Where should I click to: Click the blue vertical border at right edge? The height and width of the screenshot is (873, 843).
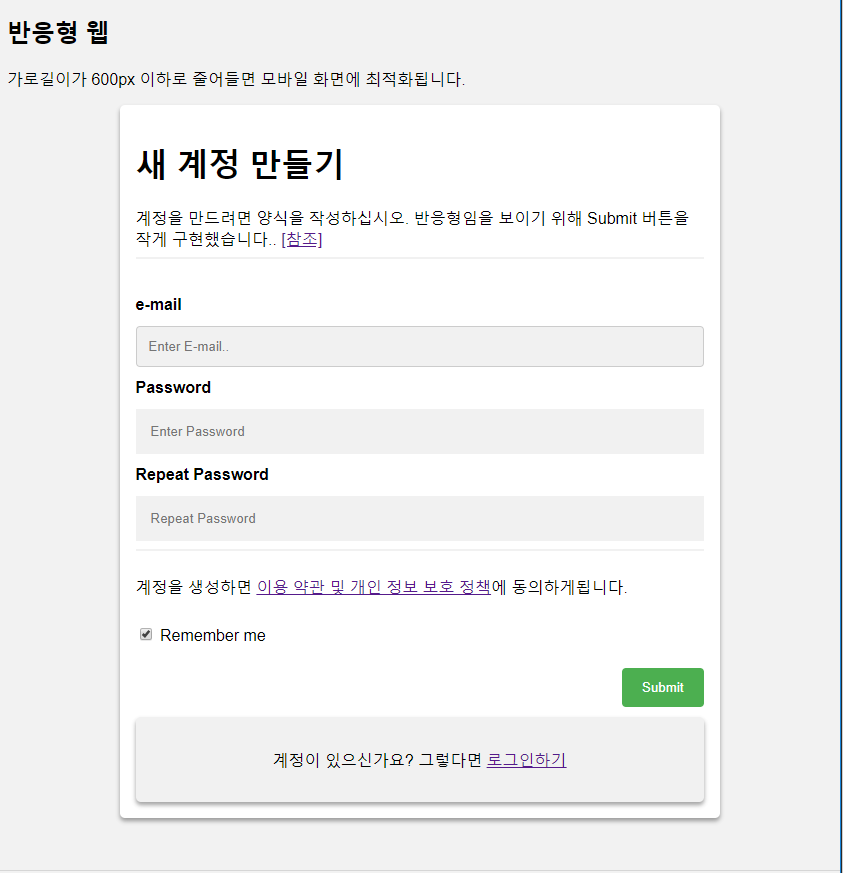[x=840, y=436]
